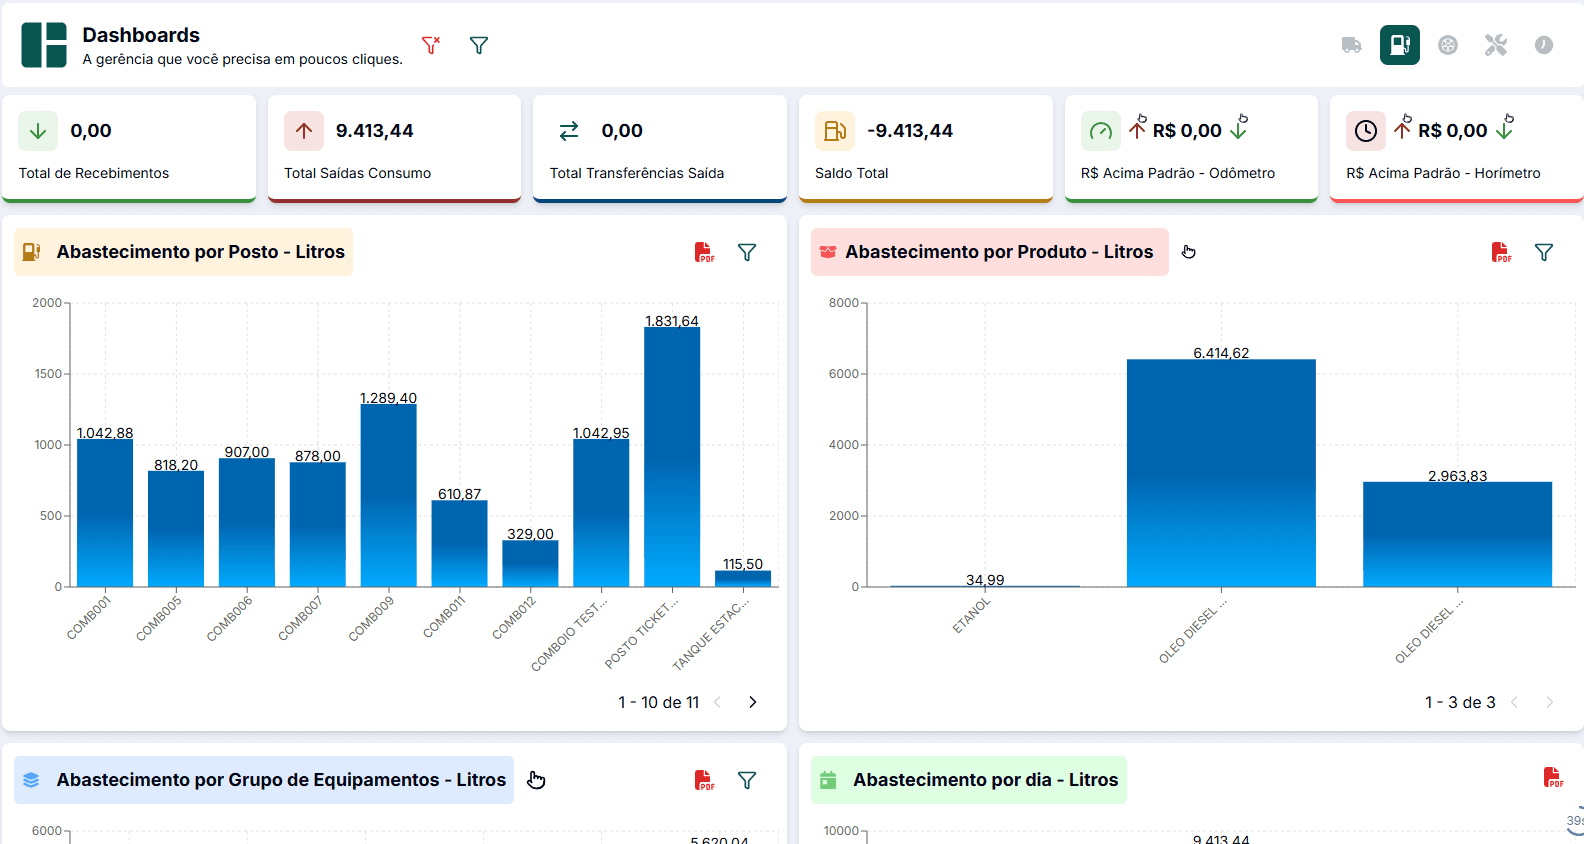The image size is (1584, 844).
Task: Click hand pointer icon beside Produto title
Action: [x=1189, y=252]
